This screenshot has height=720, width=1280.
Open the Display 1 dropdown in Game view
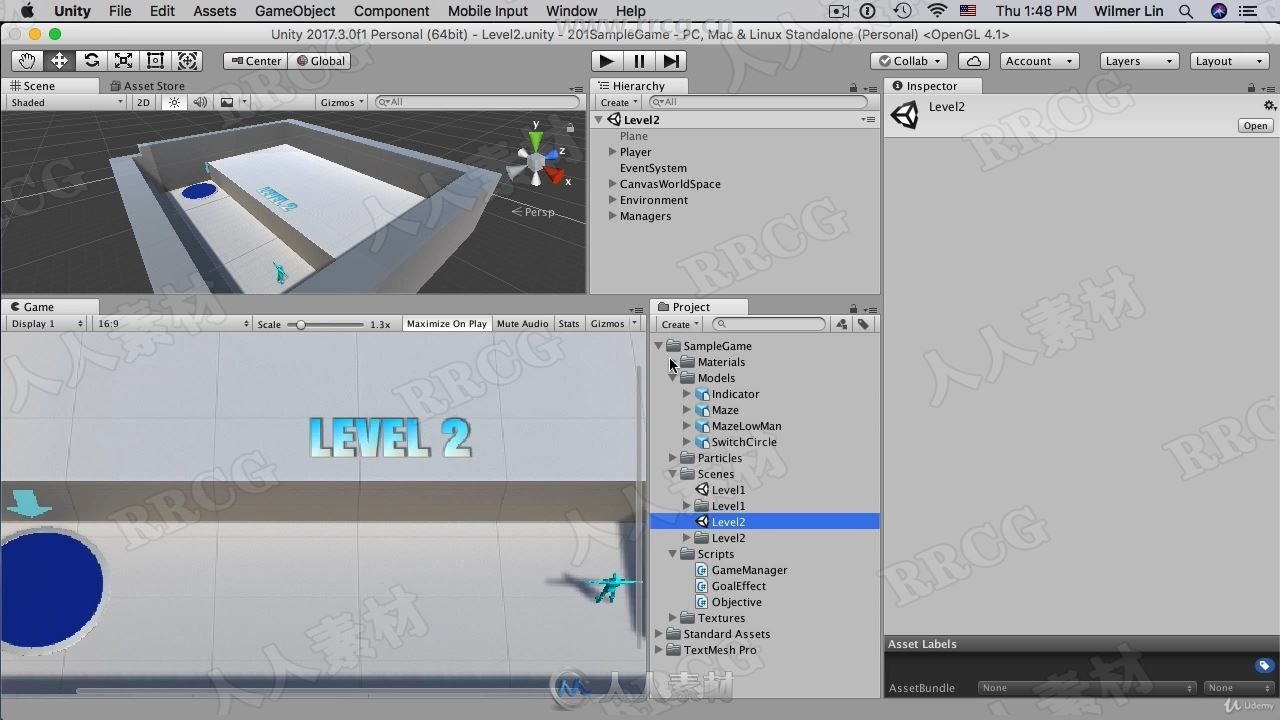pyautogui.click(x=46, y=323)
